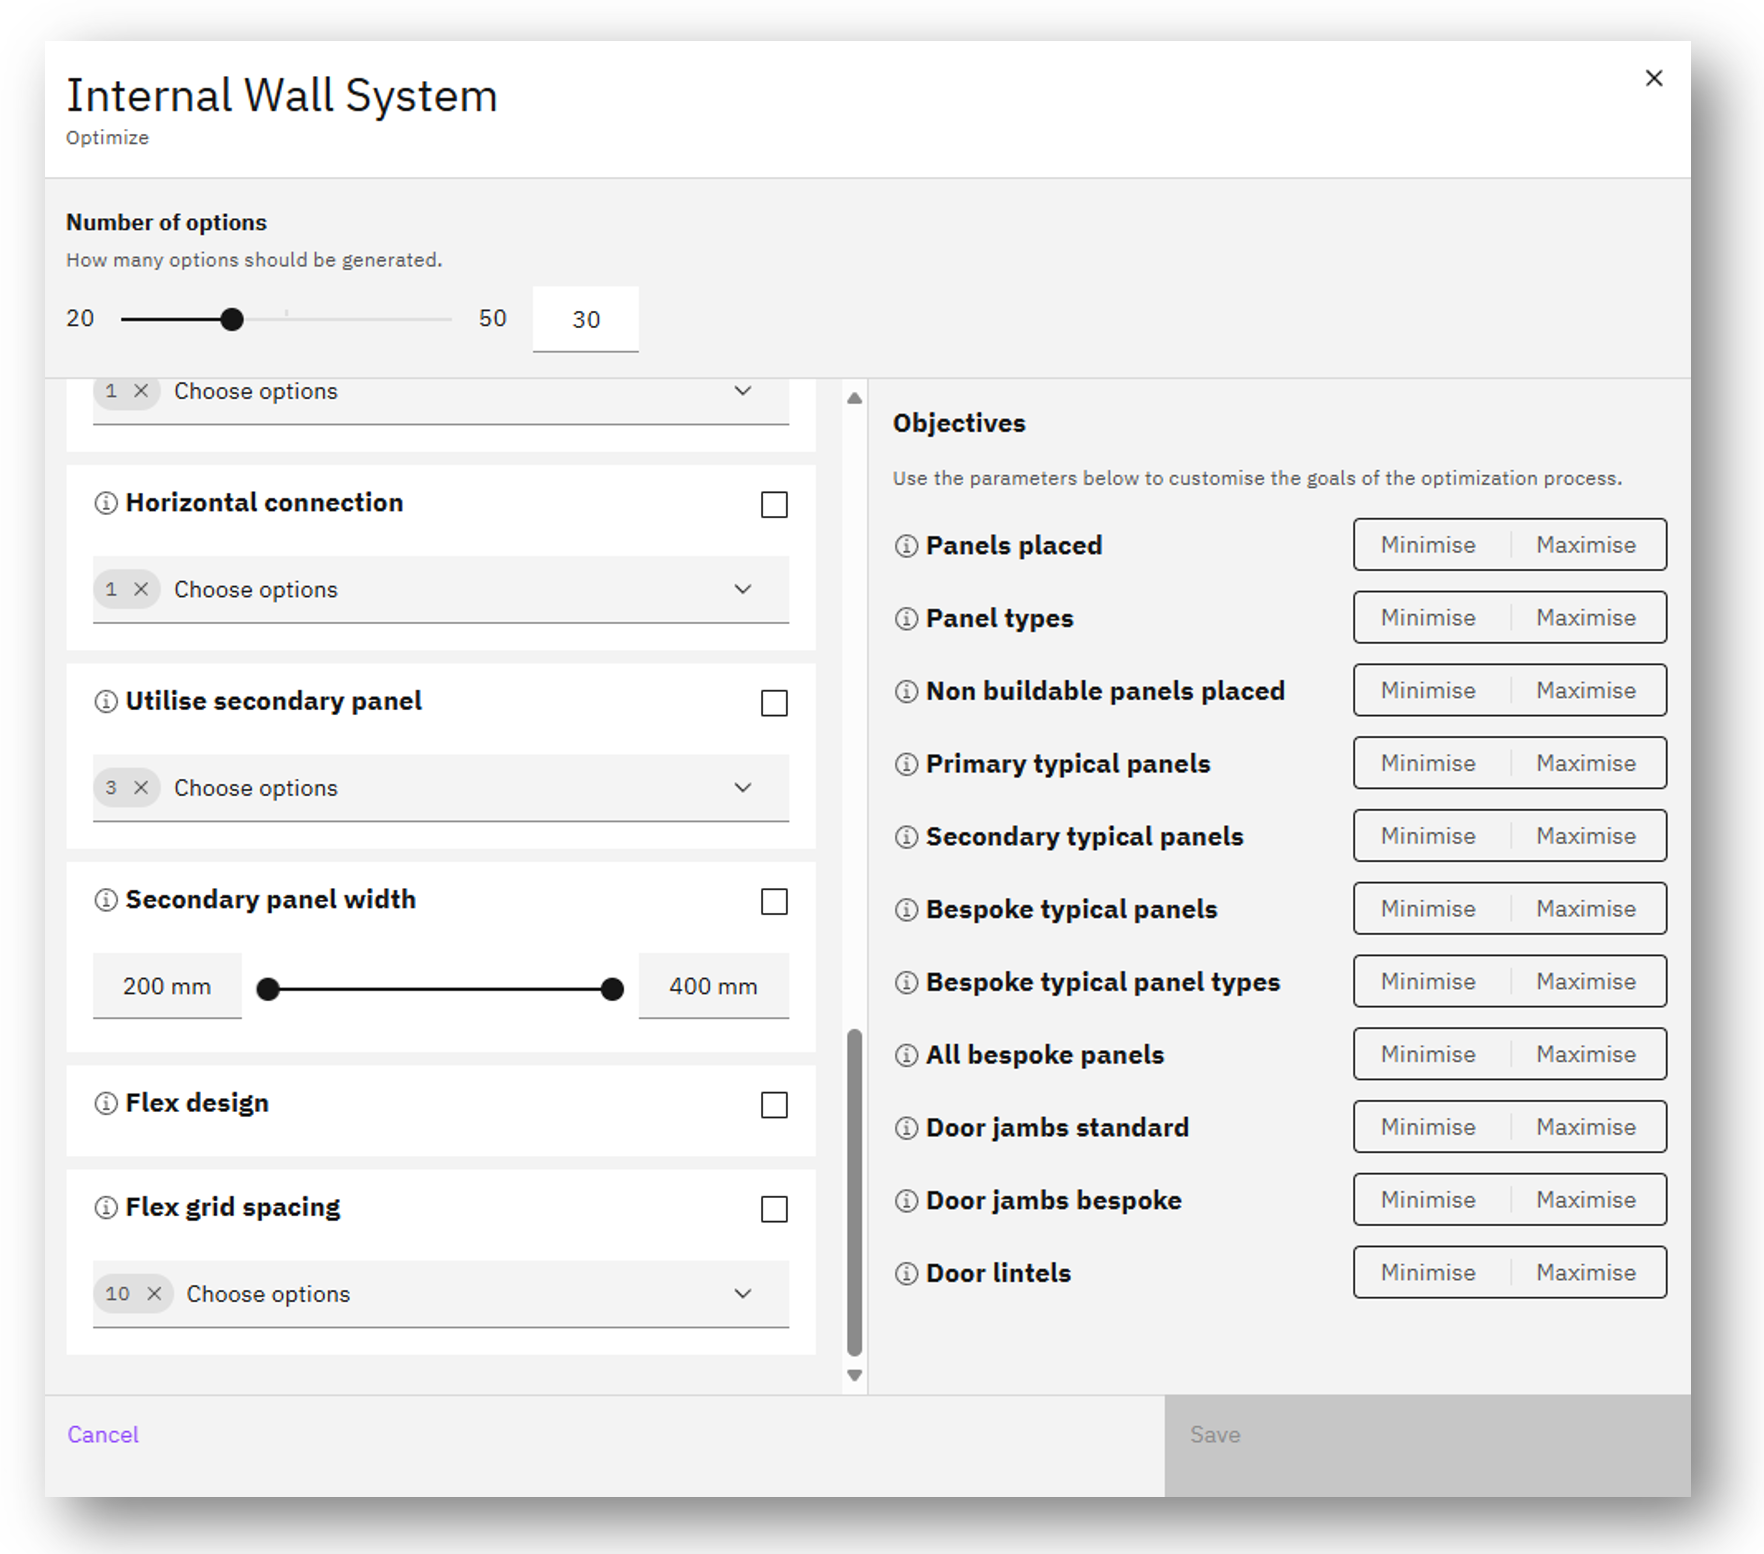The width and height of the screenshot is (1764, 1554).
Task: Click info icon beside Flex grid spacing
Action: [106, 1208]
